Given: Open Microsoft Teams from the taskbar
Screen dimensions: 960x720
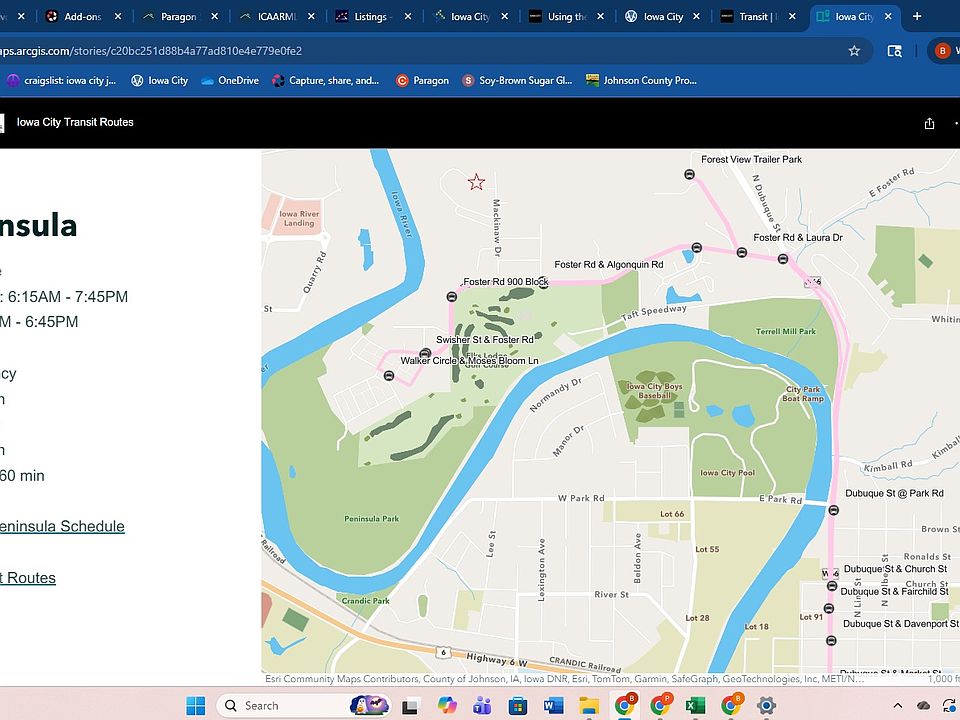Looking at the screenshot, I should point(481,705).
